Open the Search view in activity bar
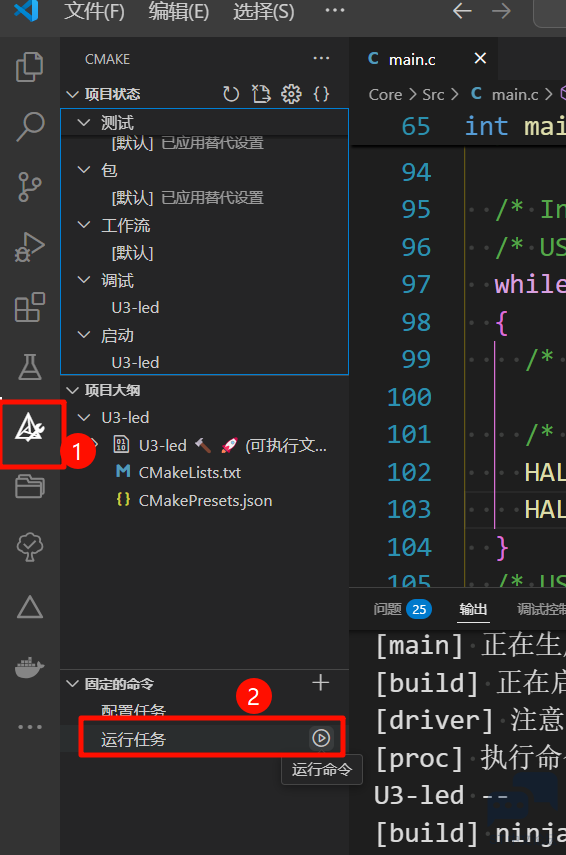This screenshot has width=566, height=855. click(x=29, y=127)
